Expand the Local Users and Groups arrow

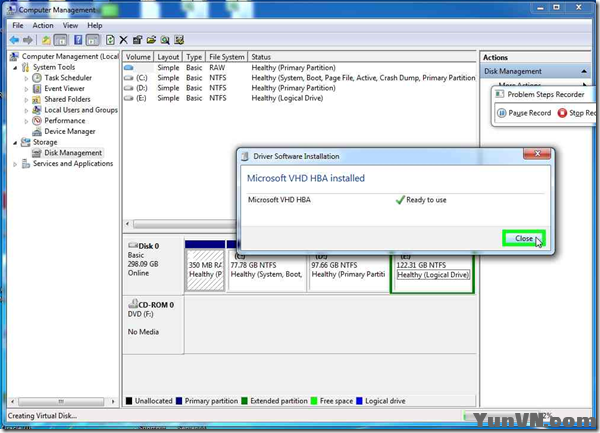click(x=26, y=111)
